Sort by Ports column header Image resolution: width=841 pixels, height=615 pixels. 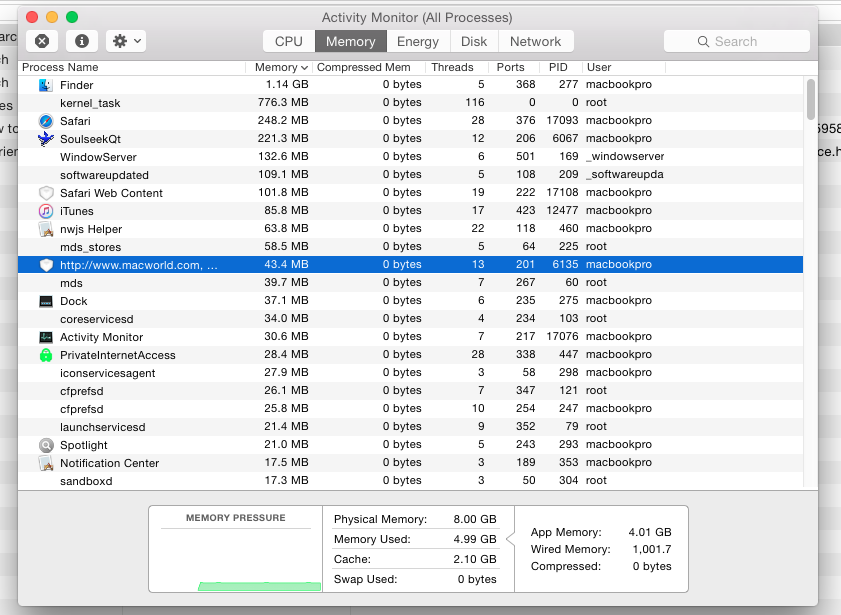click(x=513, y=67)
